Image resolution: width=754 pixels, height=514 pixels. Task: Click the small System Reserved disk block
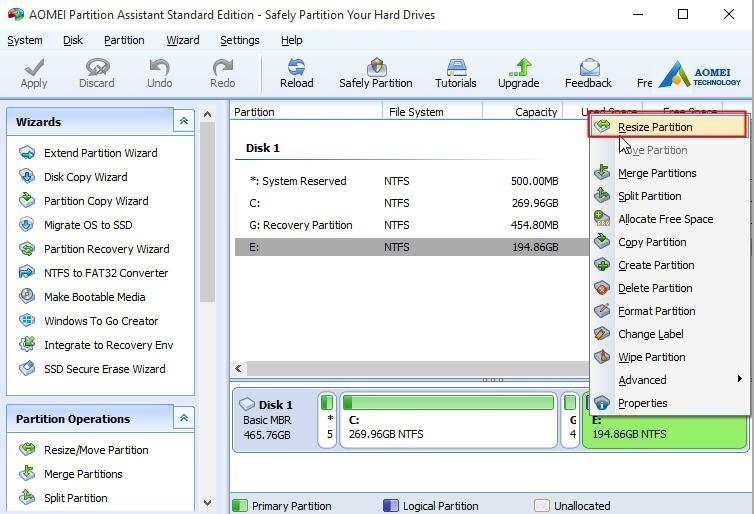coord(327,421)
